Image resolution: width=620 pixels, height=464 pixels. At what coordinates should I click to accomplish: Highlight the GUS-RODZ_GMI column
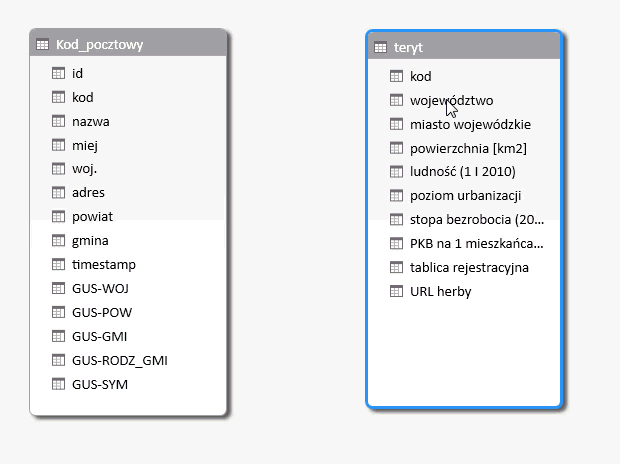(119, 360)
